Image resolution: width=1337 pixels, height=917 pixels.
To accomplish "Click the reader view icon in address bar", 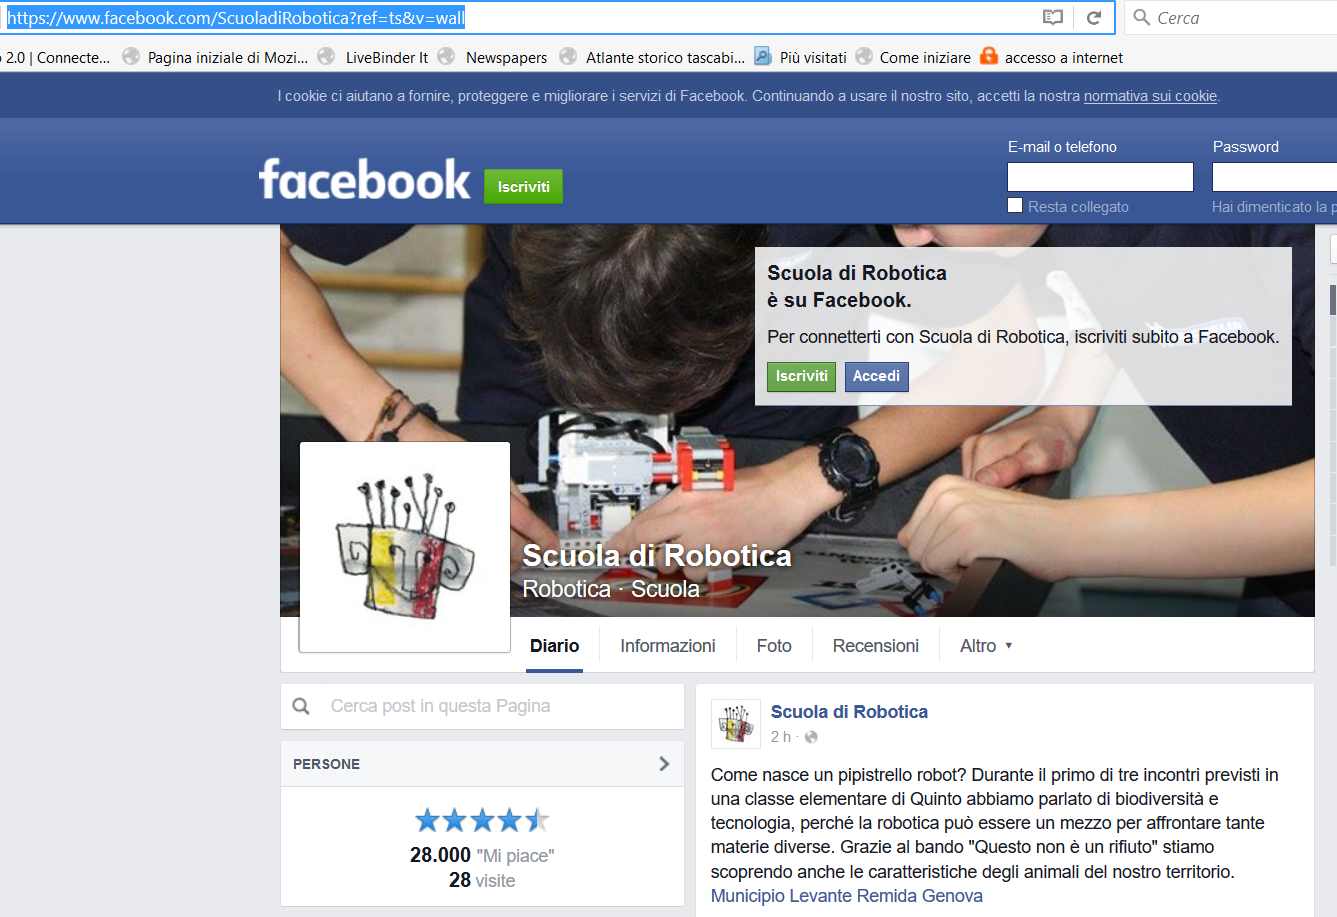I will click(x=1053, y=17).
